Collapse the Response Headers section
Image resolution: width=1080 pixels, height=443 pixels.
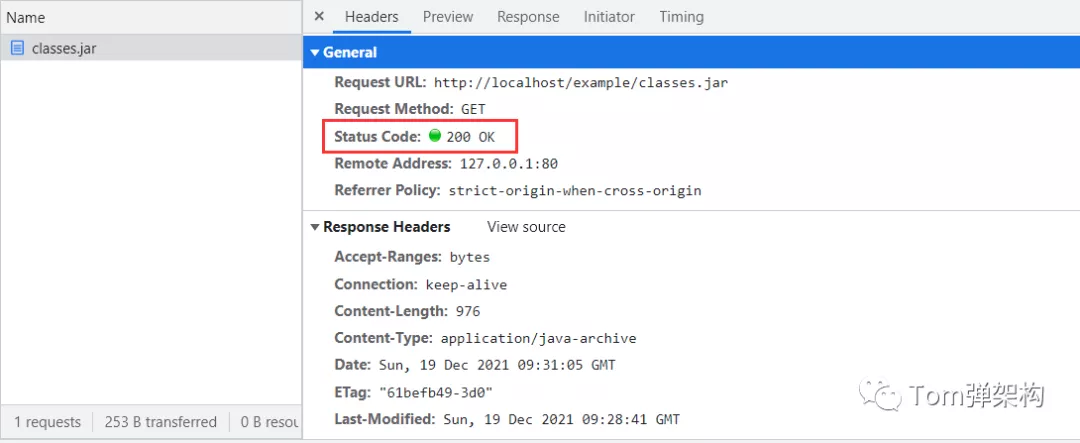pos(315,227)
